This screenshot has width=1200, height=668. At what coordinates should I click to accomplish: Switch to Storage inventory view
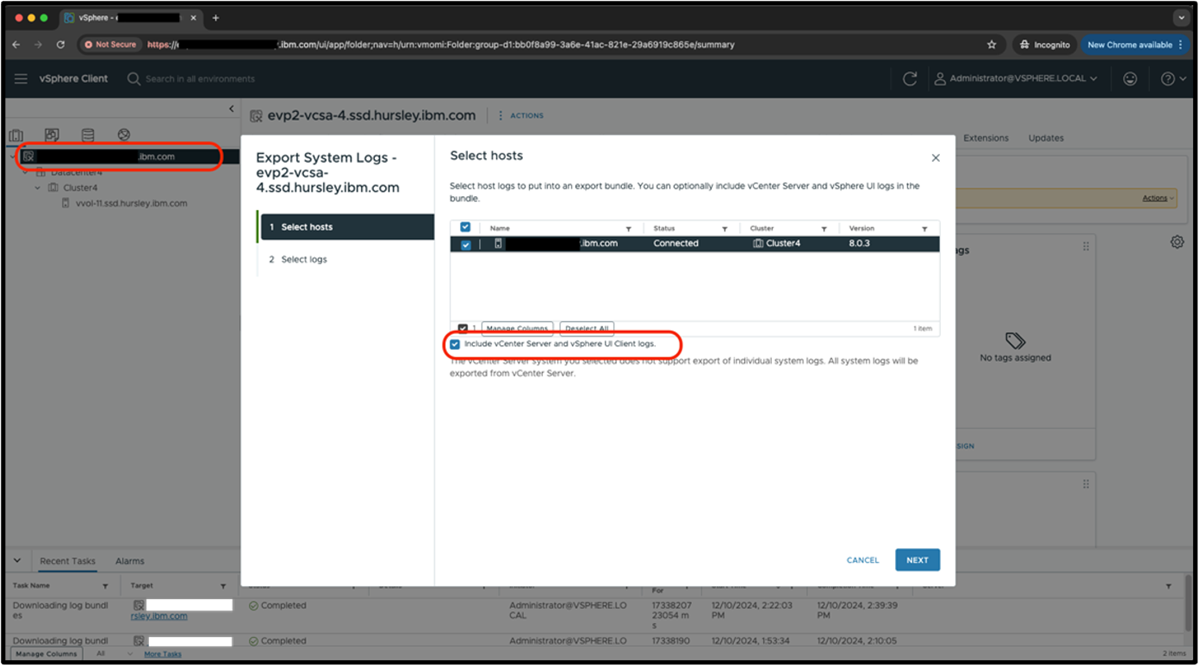click(x=88, y=134)
